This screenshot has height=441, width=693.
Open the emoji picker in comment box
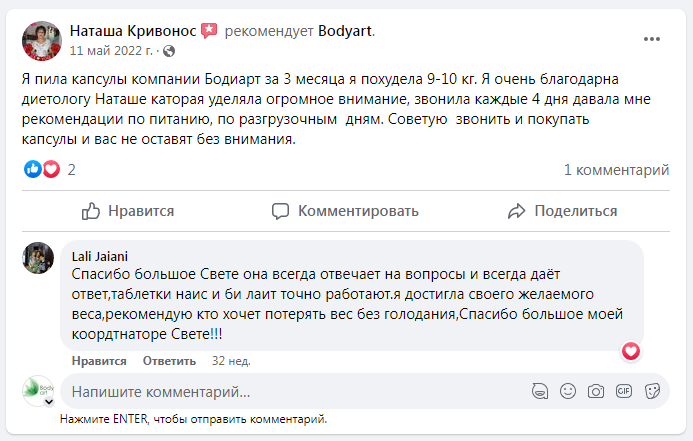(568, 391)
